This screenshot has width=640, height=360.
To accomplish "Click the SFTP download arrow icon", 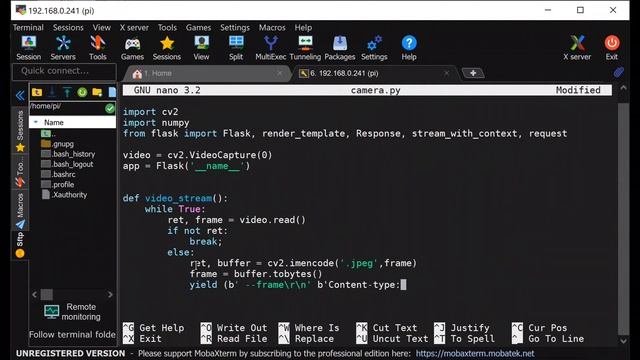I will tap(52, 93).
